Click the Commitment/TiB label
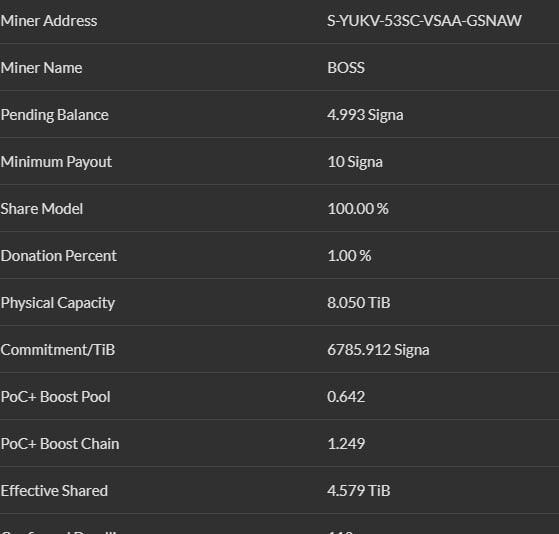Image resolution: width=559 pixels, height=534 pixels. tap(58, 350)
